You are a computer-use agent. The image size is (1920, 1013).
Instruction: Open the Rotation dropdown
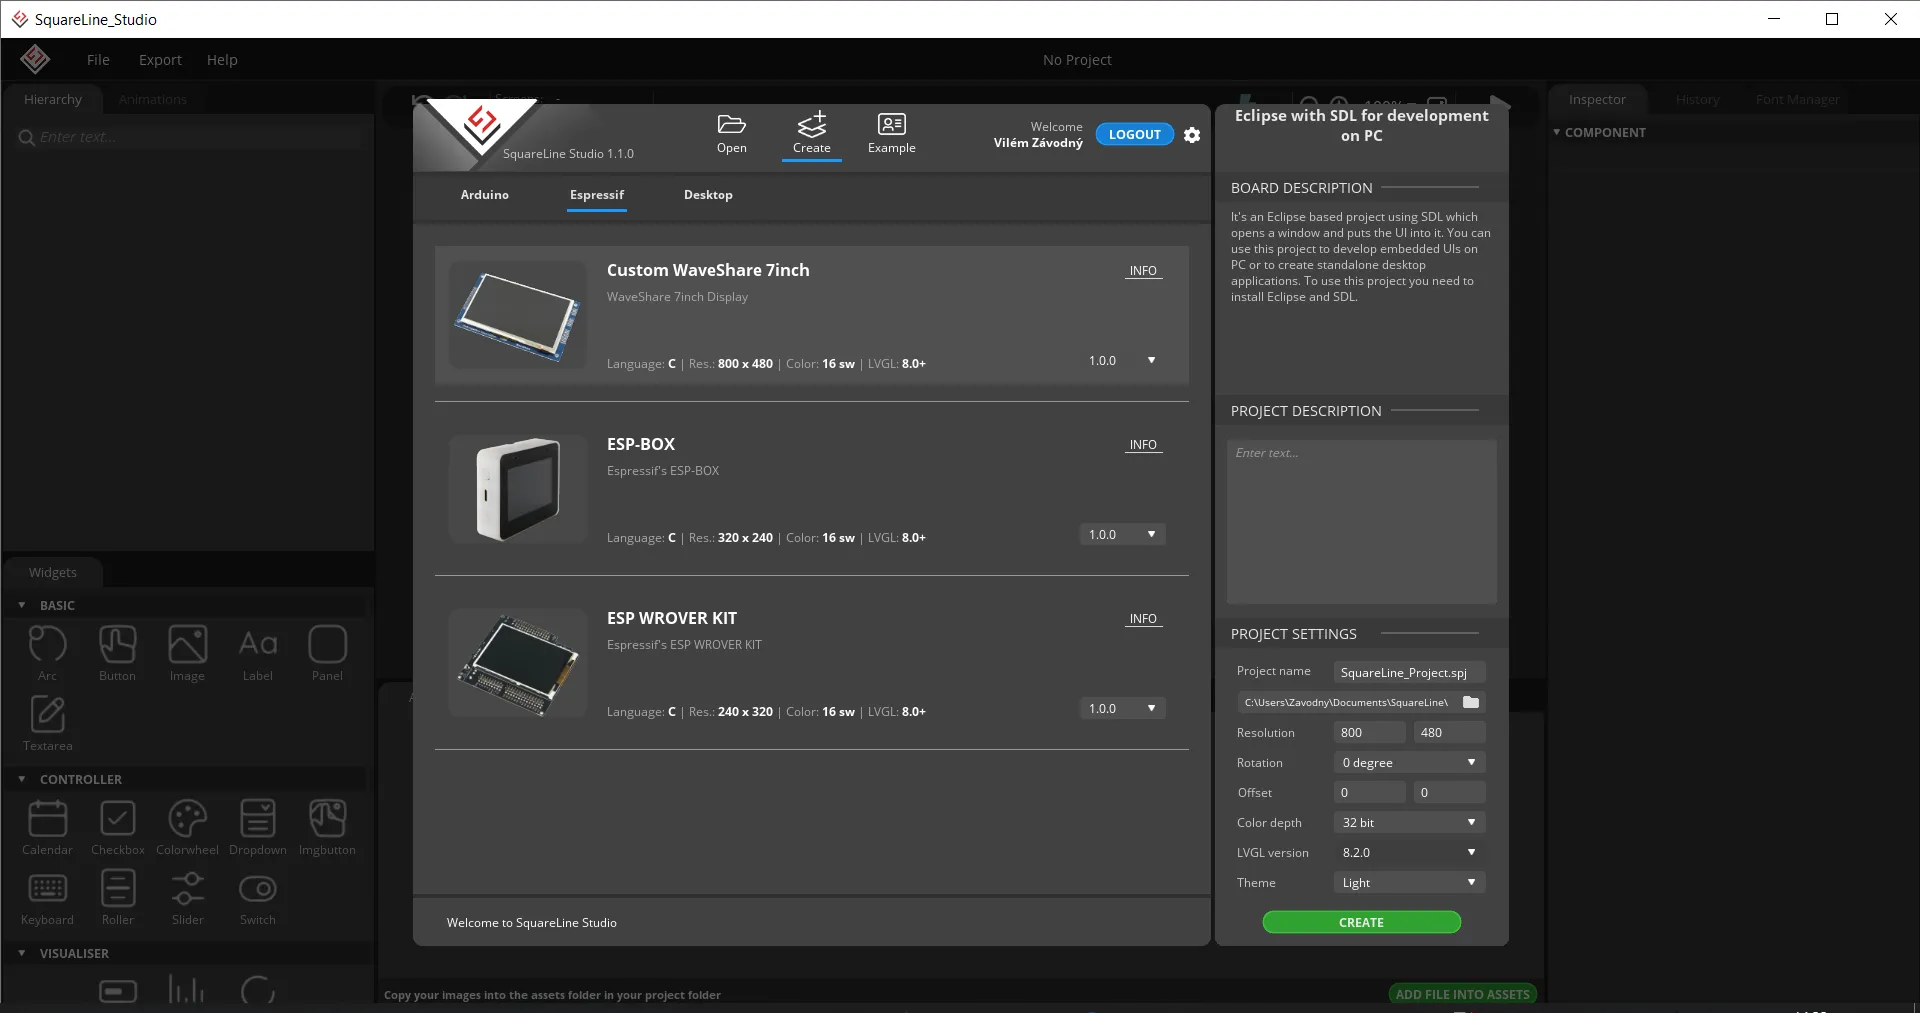pos(1409,763)
